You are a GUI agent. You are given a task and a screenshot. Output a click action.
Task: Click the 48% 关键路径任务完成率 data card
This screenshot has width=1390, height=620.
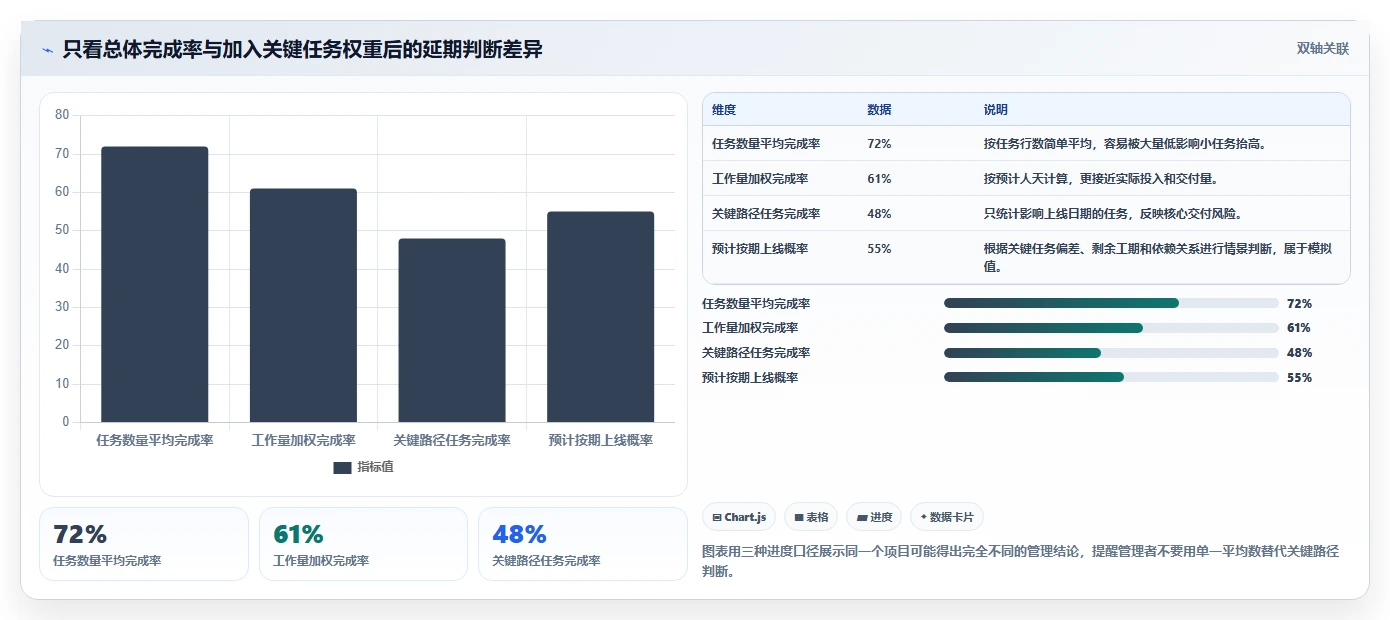583,544
